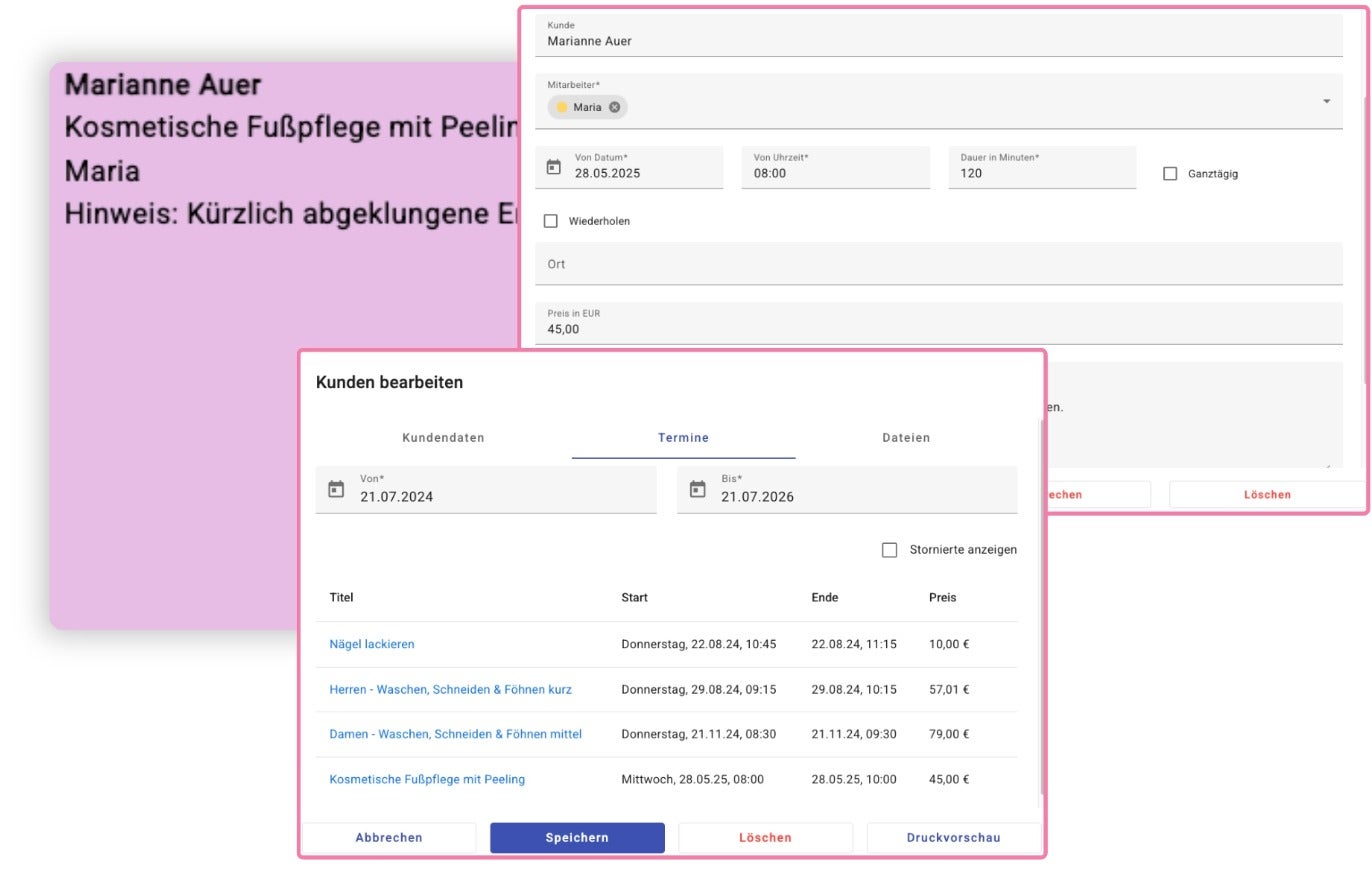Open Kosmetische Fußpflege mit Peeling link
The width and height of the screenshot is (1372, 880).
click(427, 779)
